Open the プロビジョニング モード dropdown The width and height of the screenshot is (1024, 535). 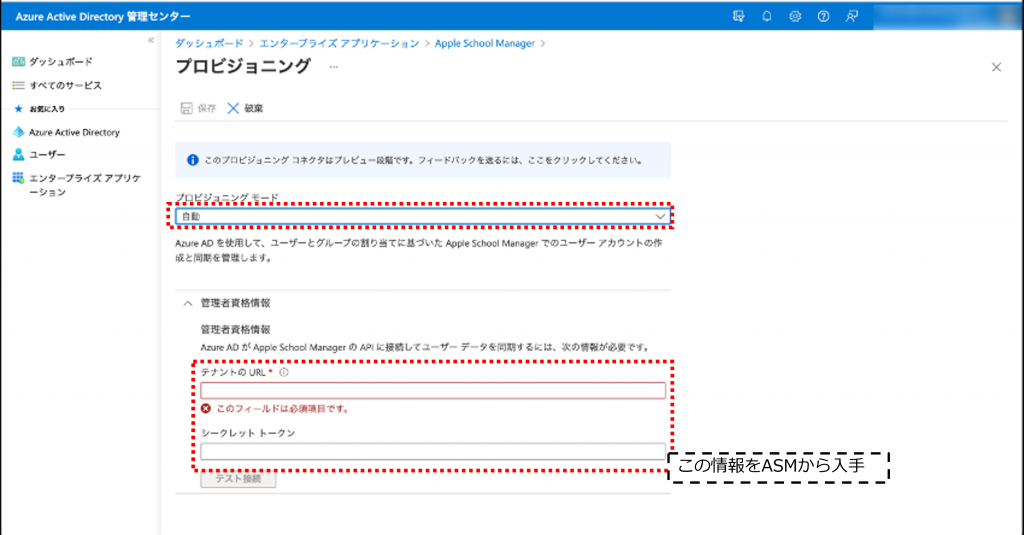click(x=423, y=216)
